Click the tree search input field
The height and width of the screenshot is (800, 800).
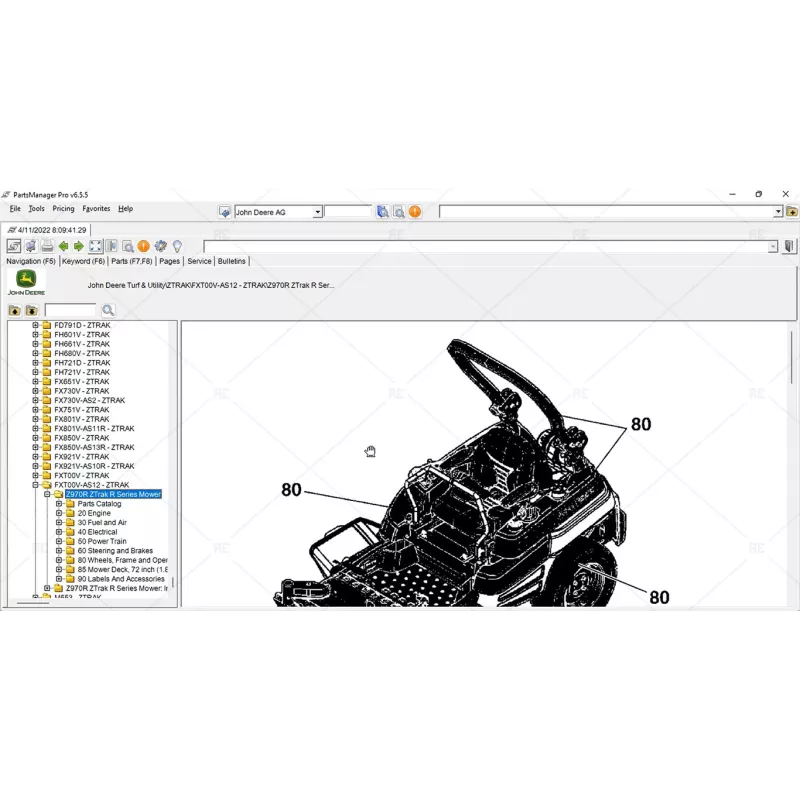pos(70,310)
